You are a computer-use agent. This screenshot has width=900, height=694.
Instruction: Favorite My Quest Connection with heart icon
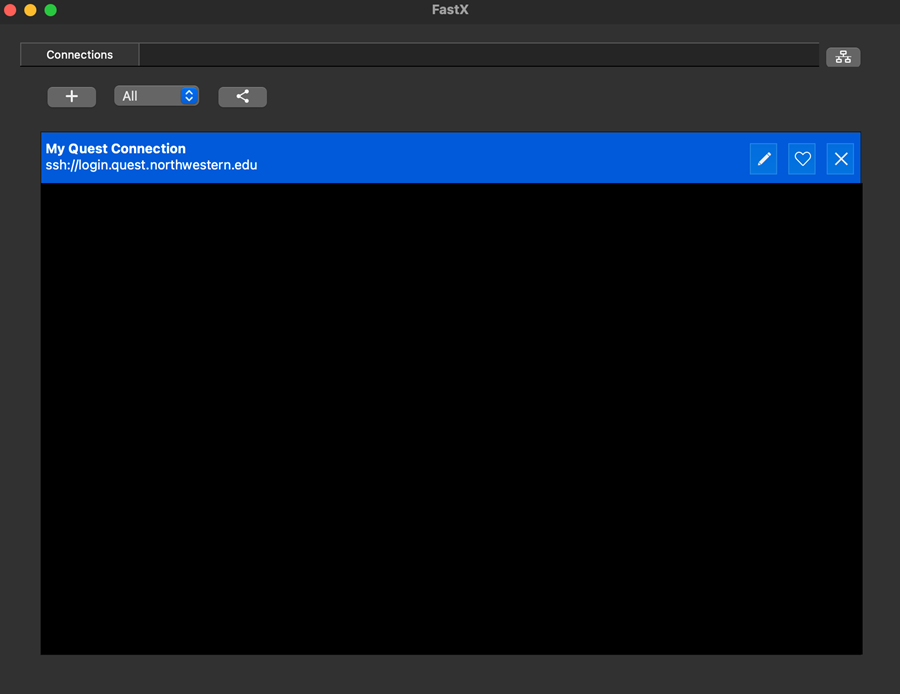coord(802,158)
